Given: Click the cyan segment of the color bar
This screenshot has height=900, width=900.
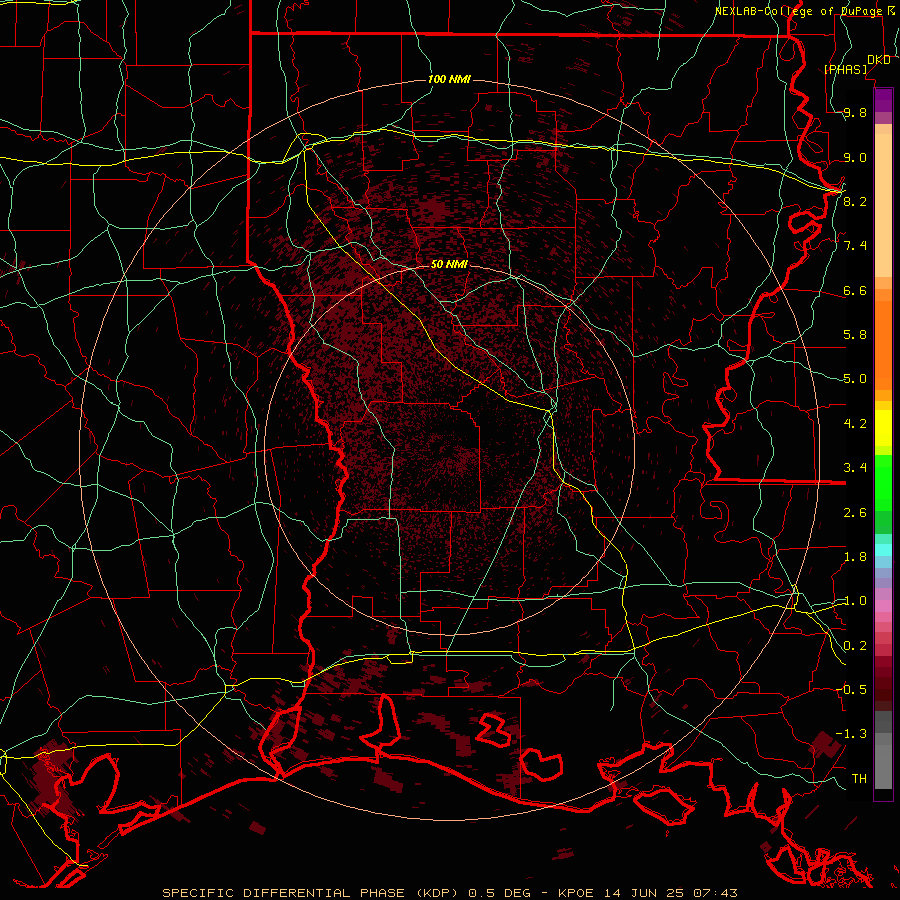Looking at the screenshot, I should tap(883, 549).
